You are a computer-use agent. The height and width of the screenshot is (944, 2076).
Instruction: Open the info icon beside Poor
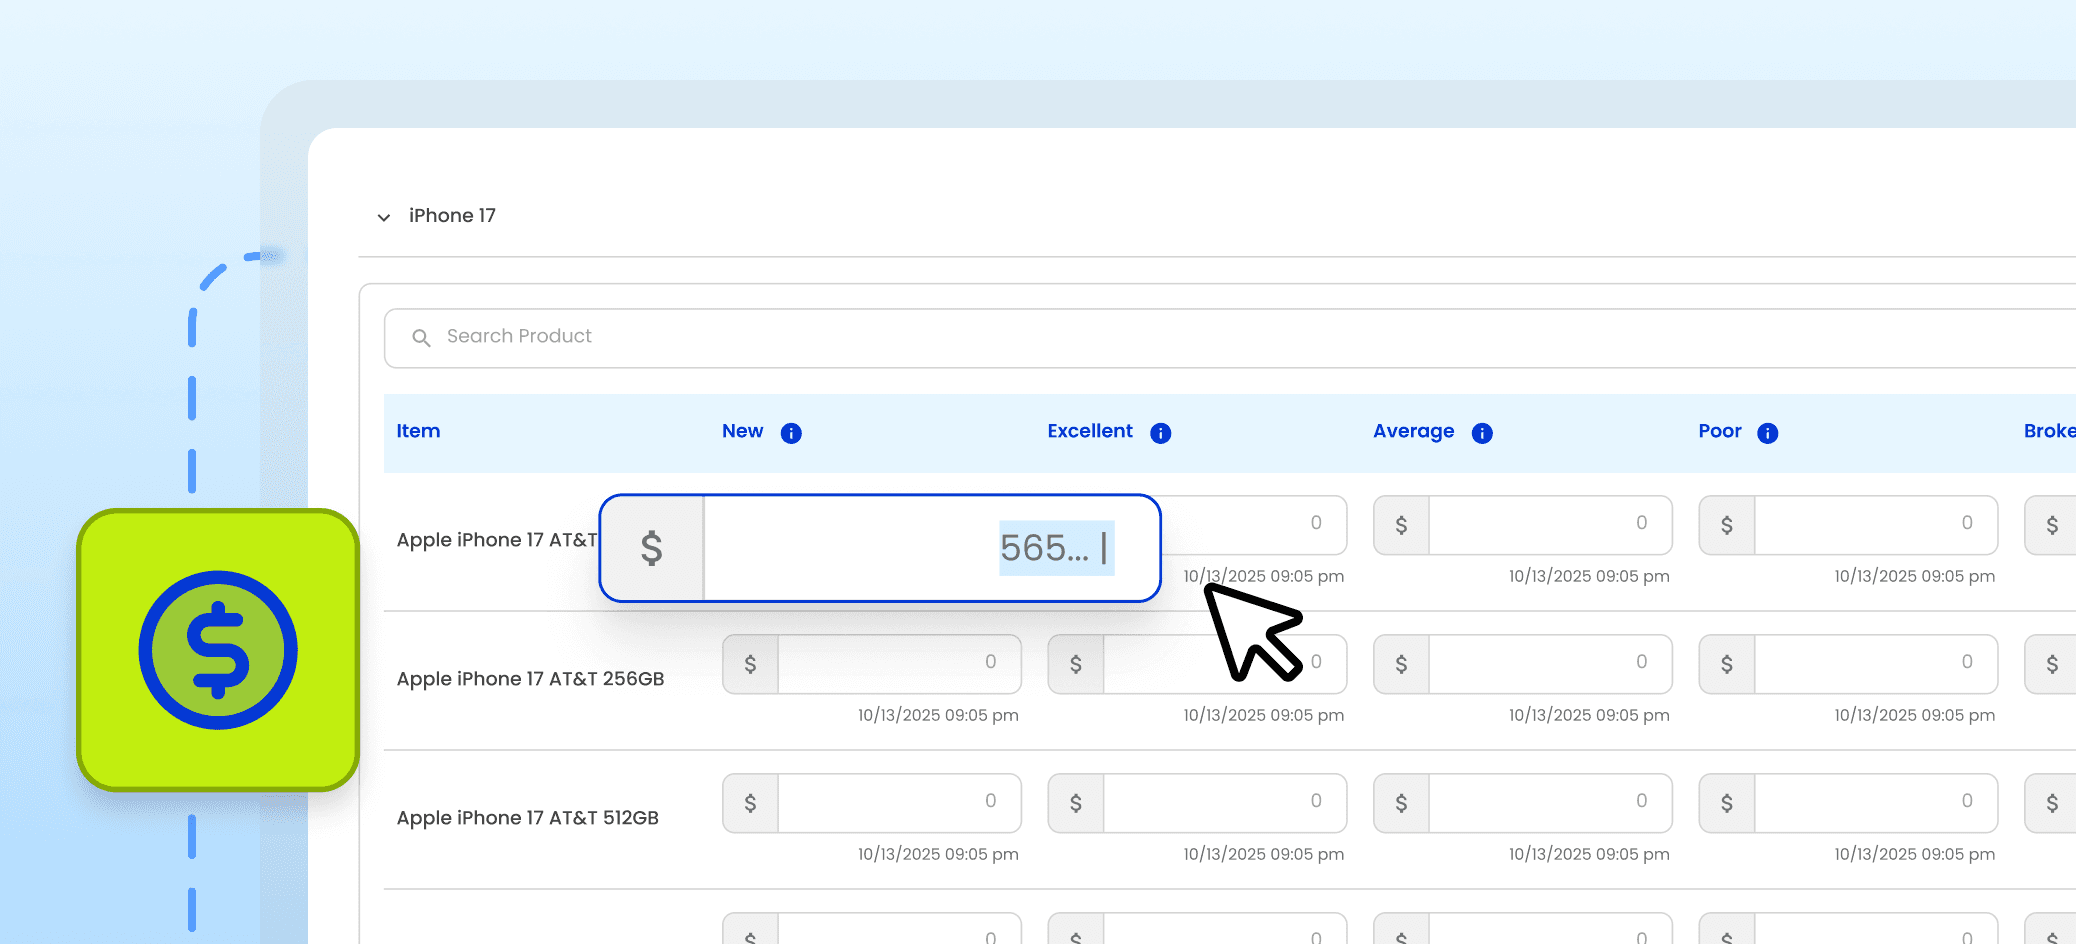[1768, 433]
